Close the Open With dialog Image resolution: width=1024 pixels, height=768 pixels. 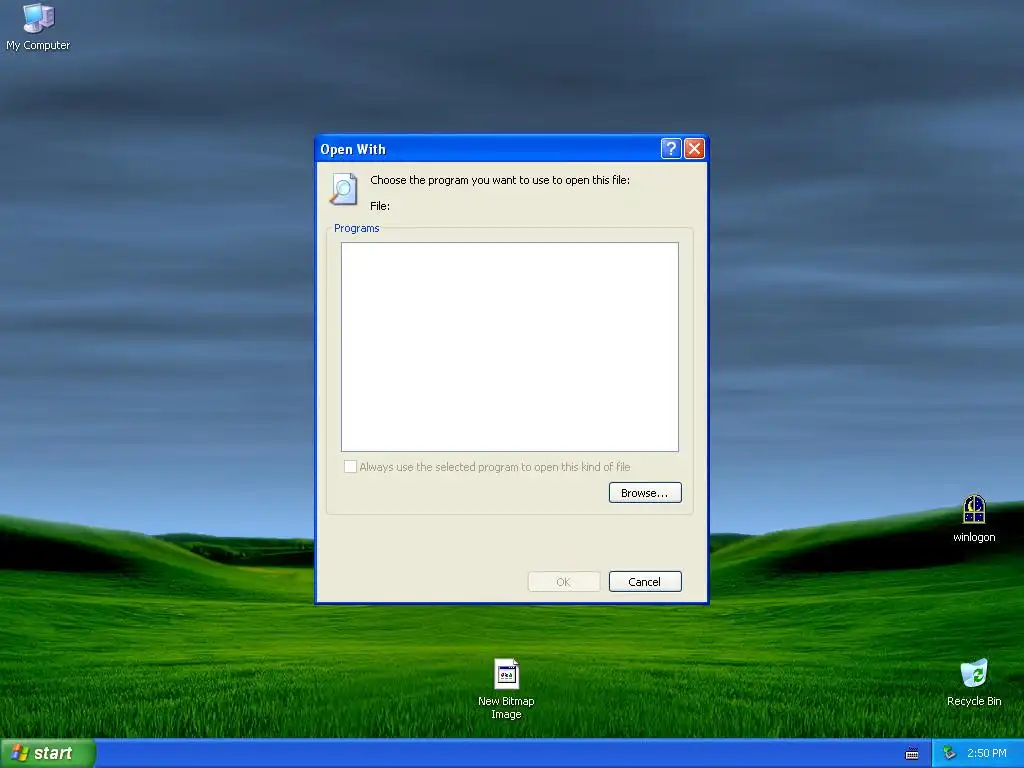(x=694, y=149)
